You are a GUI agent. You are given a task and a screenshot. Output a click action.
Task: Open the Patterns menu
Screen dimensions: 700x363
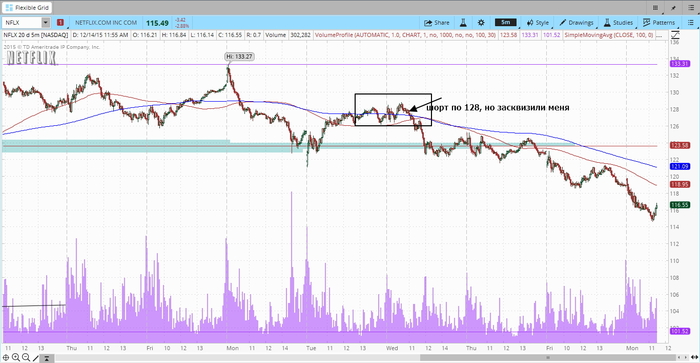click(659, 22)
